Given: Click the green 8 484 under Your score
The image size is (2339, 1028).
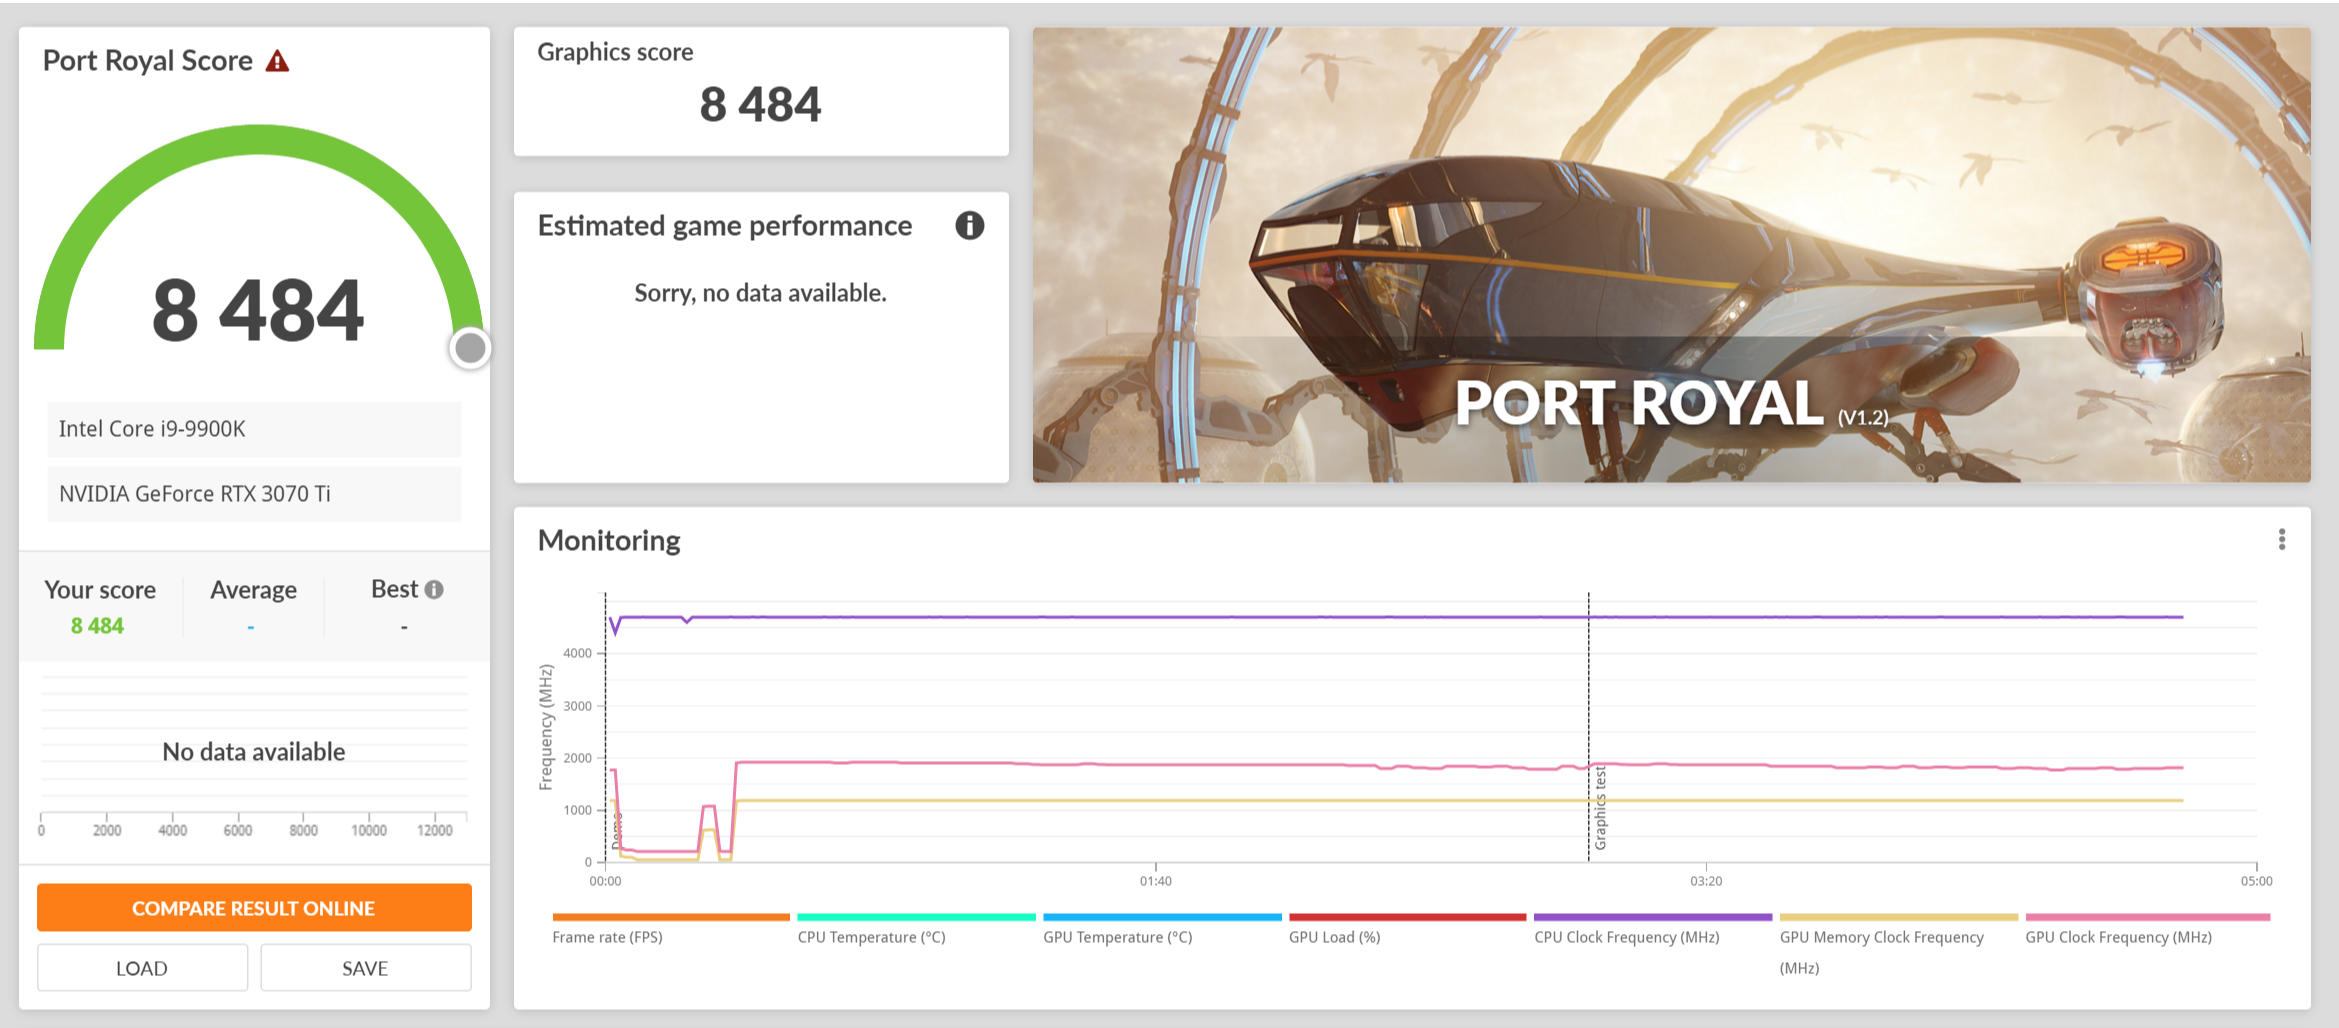Looking at the screenshot, I should click(x=97, y=626).
